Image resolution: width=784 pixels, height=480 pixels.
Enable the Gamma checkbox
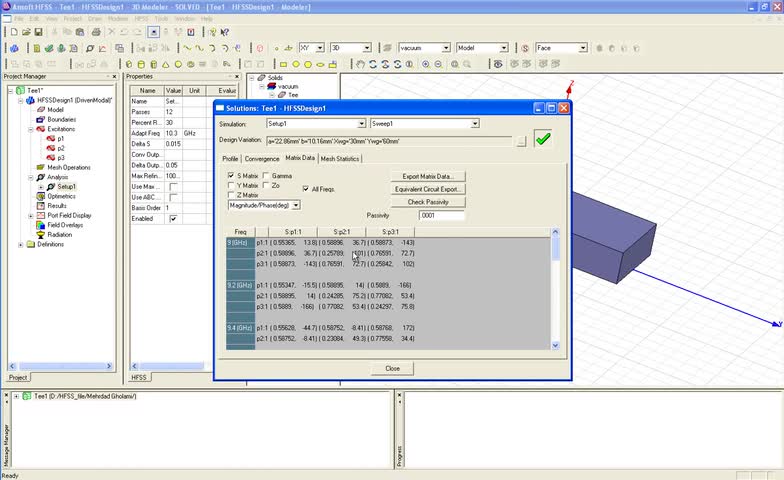(266, 176)
